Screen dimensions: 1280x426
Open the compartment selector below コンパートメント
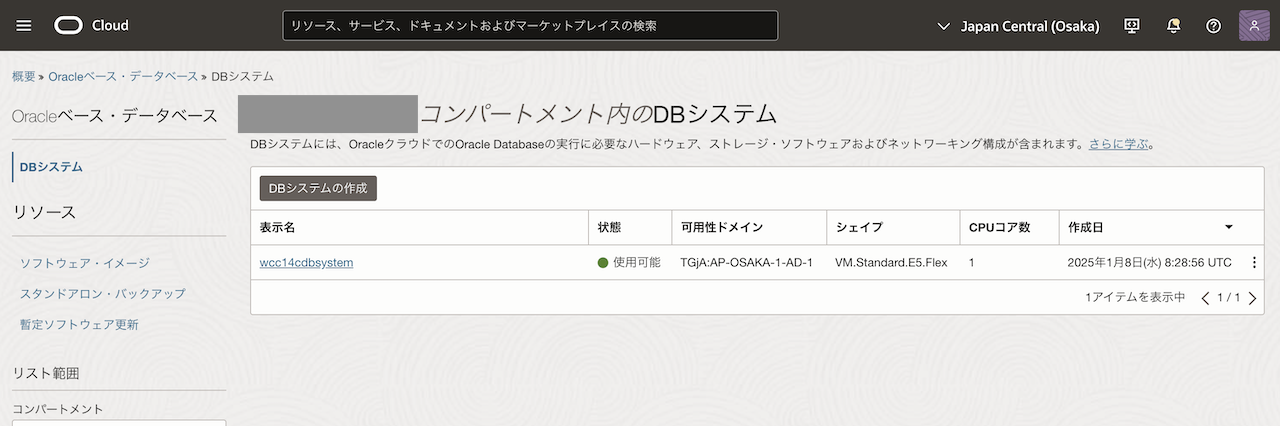pos(119,423)
